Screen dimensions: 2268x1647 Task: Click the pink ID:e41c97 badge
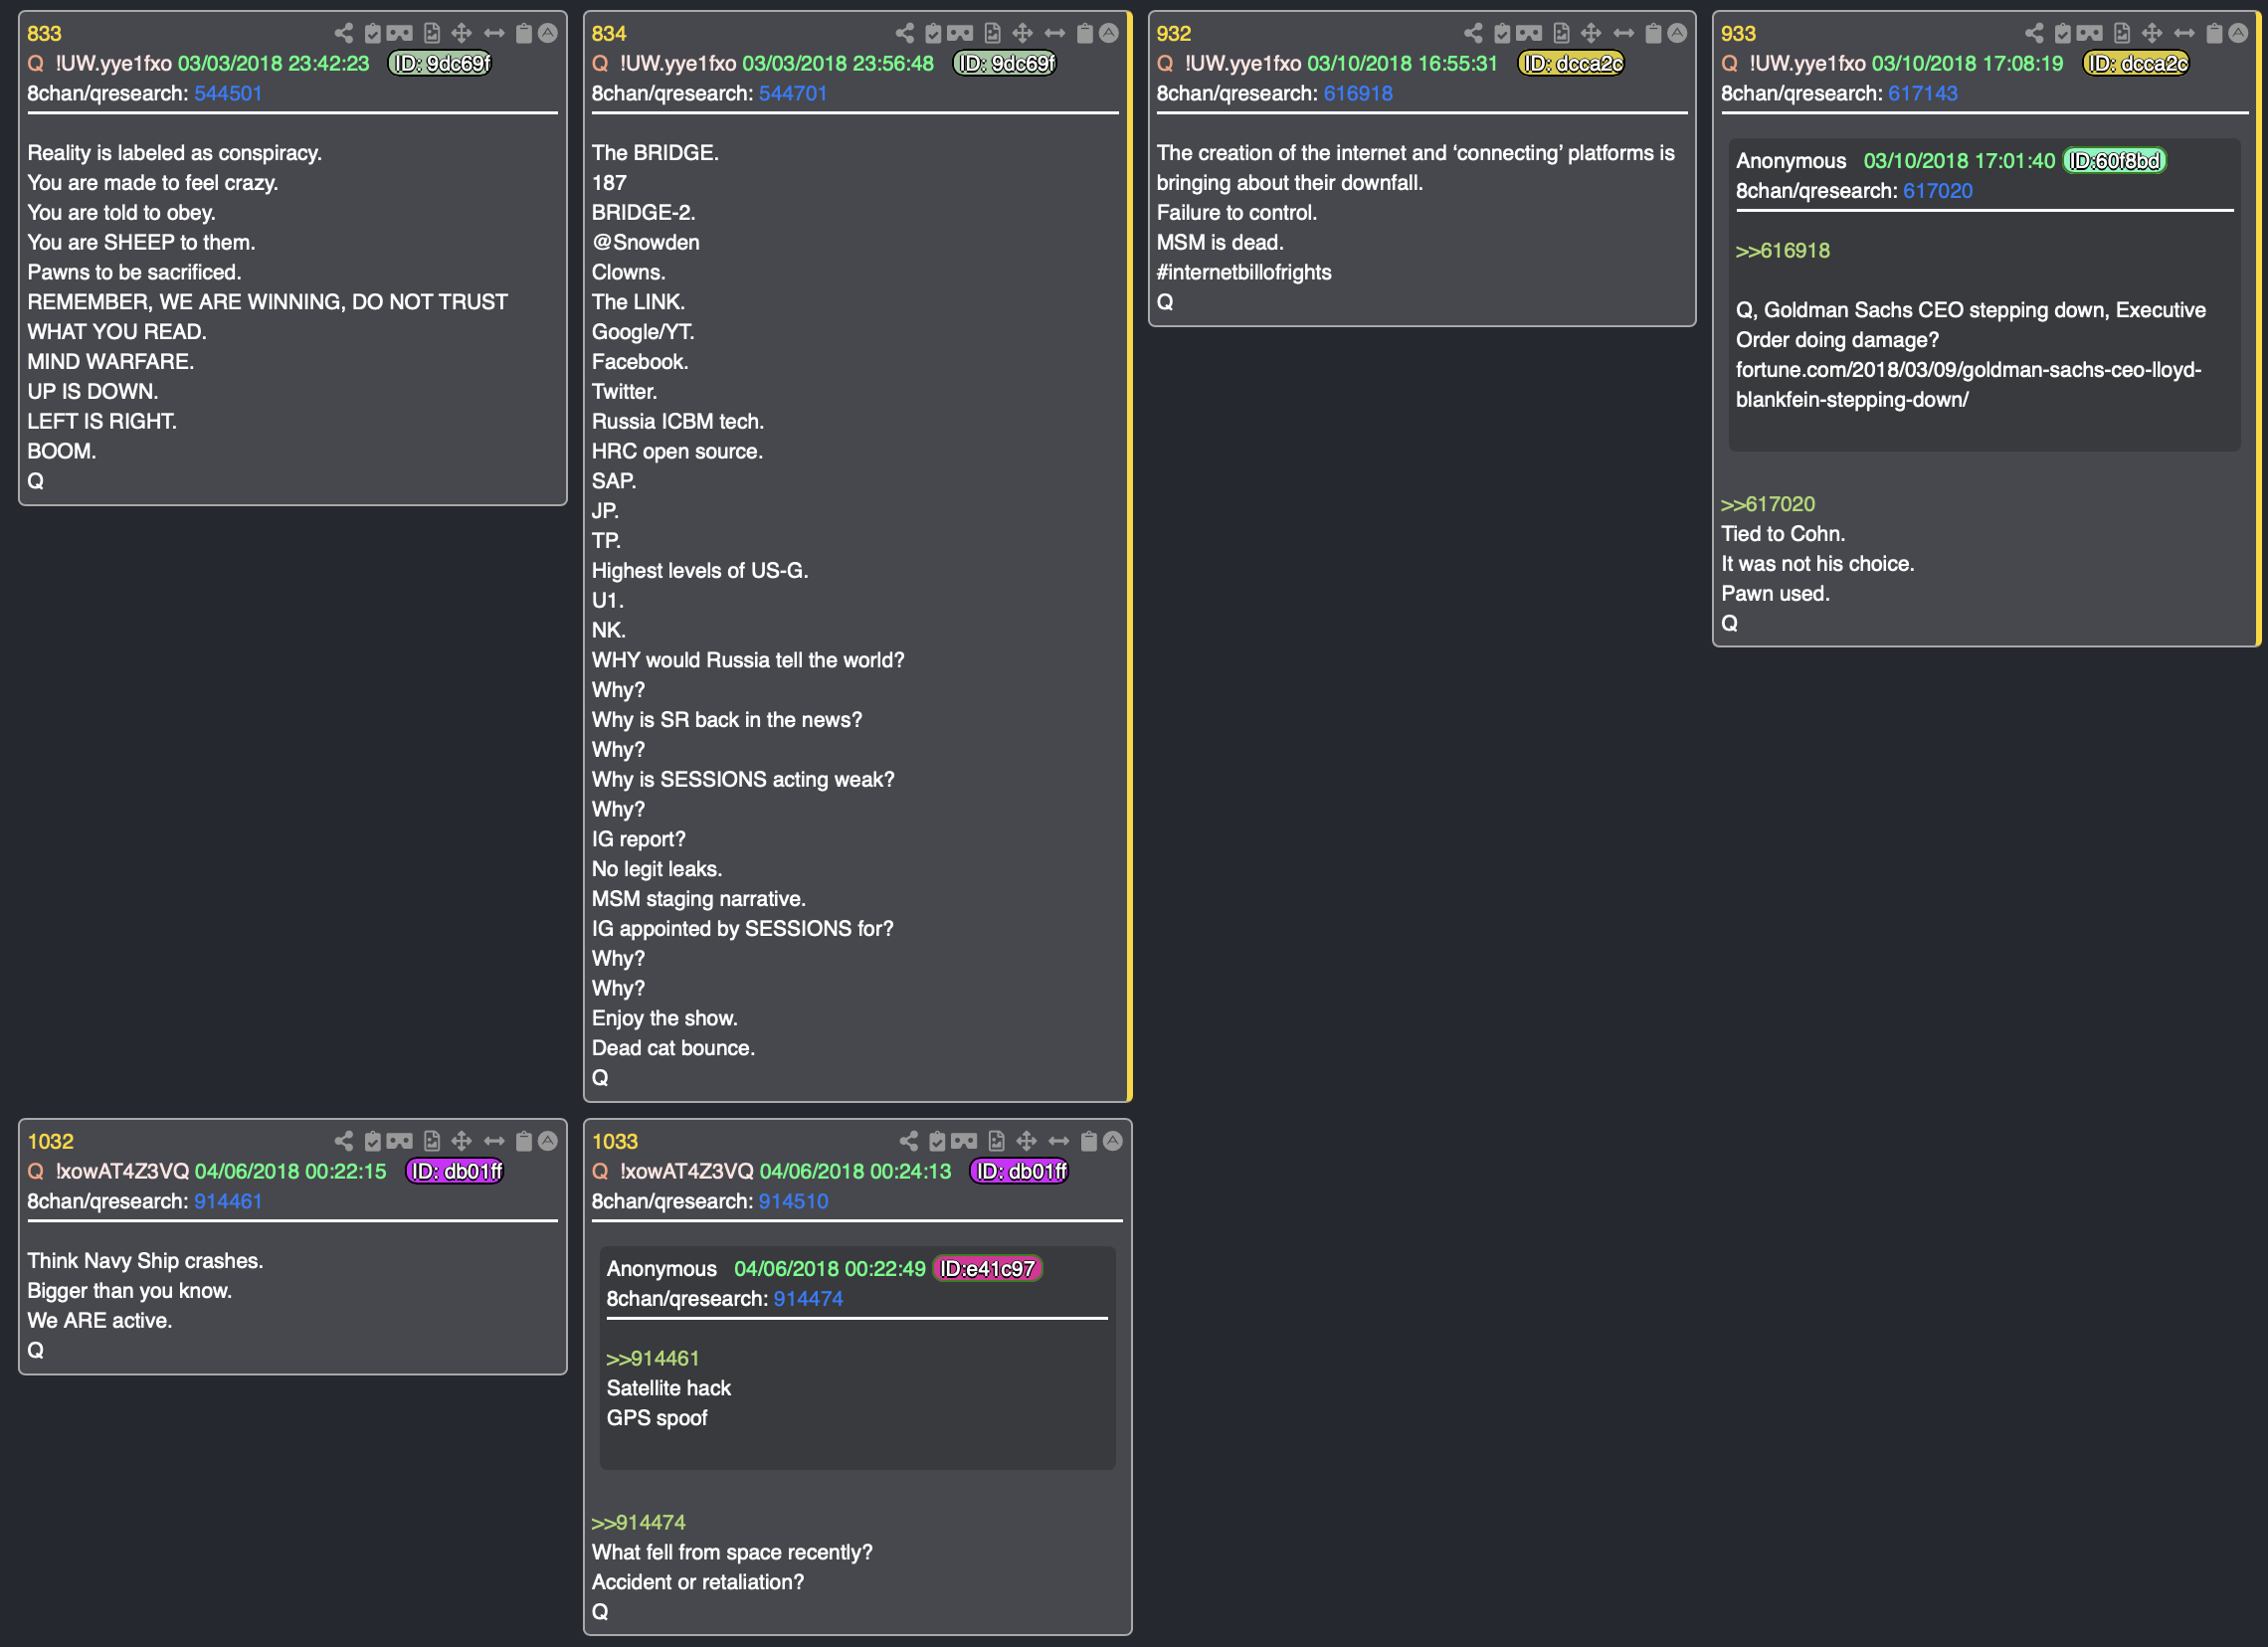(x=987, y=1269)
